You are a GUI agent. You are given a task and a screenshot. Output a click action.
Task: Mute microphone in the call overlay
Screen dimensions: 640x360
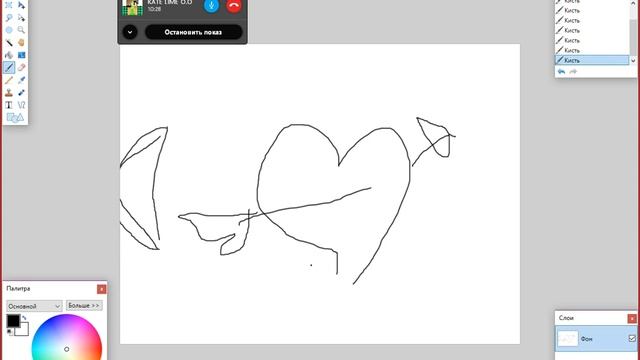click(211, 5)
